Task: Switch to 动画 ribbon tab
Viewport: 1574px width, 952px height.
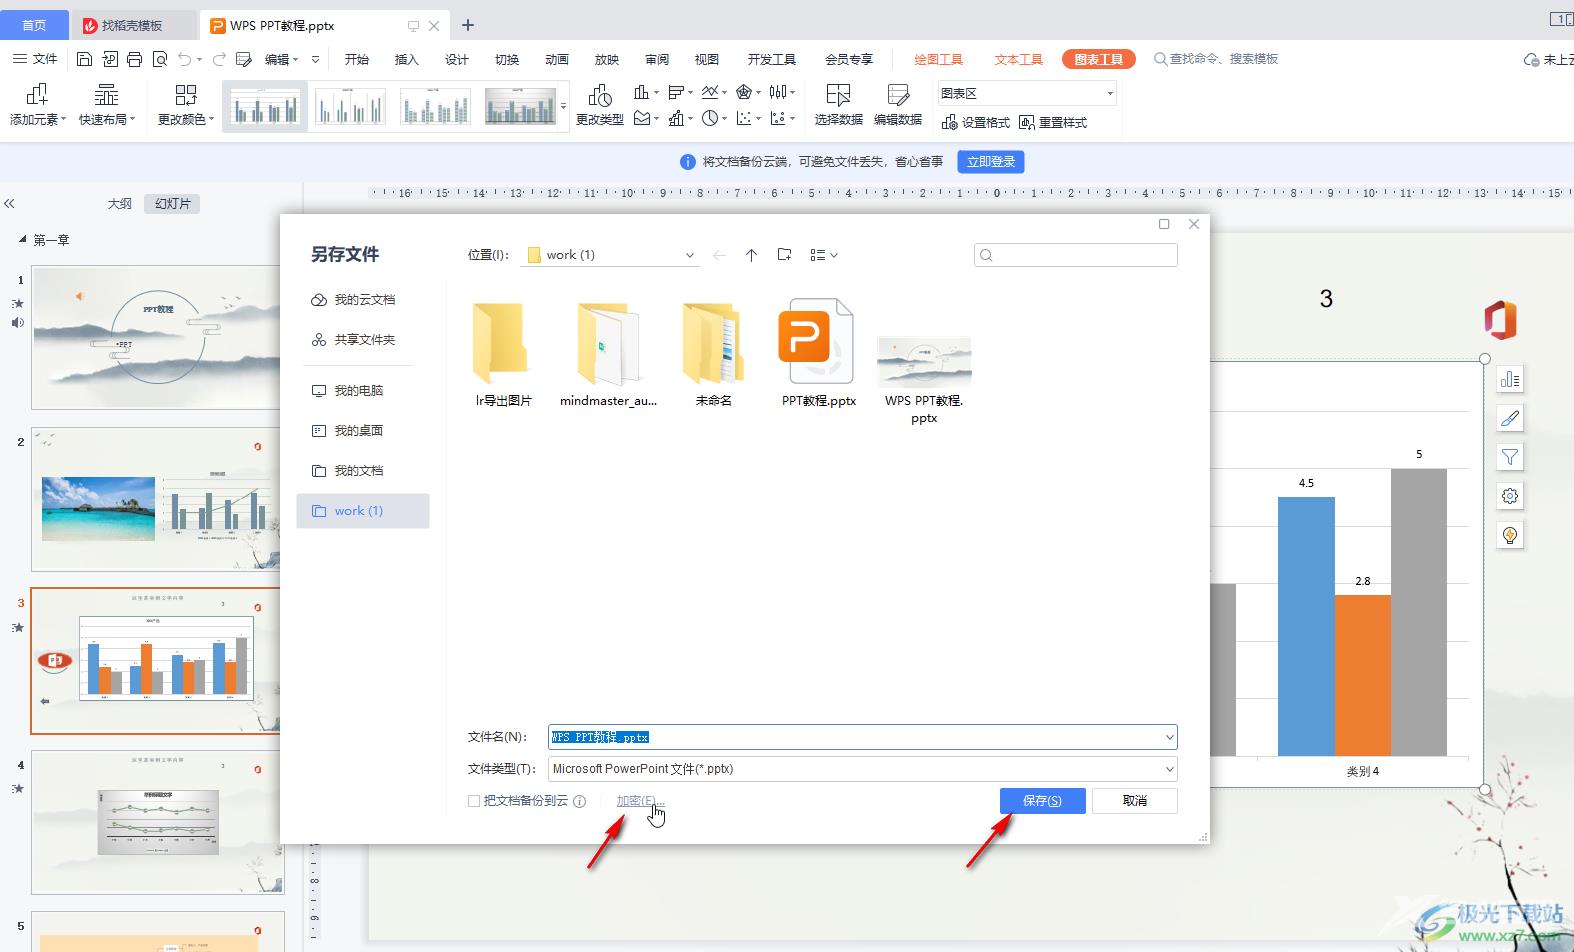Action: point(557,59)
